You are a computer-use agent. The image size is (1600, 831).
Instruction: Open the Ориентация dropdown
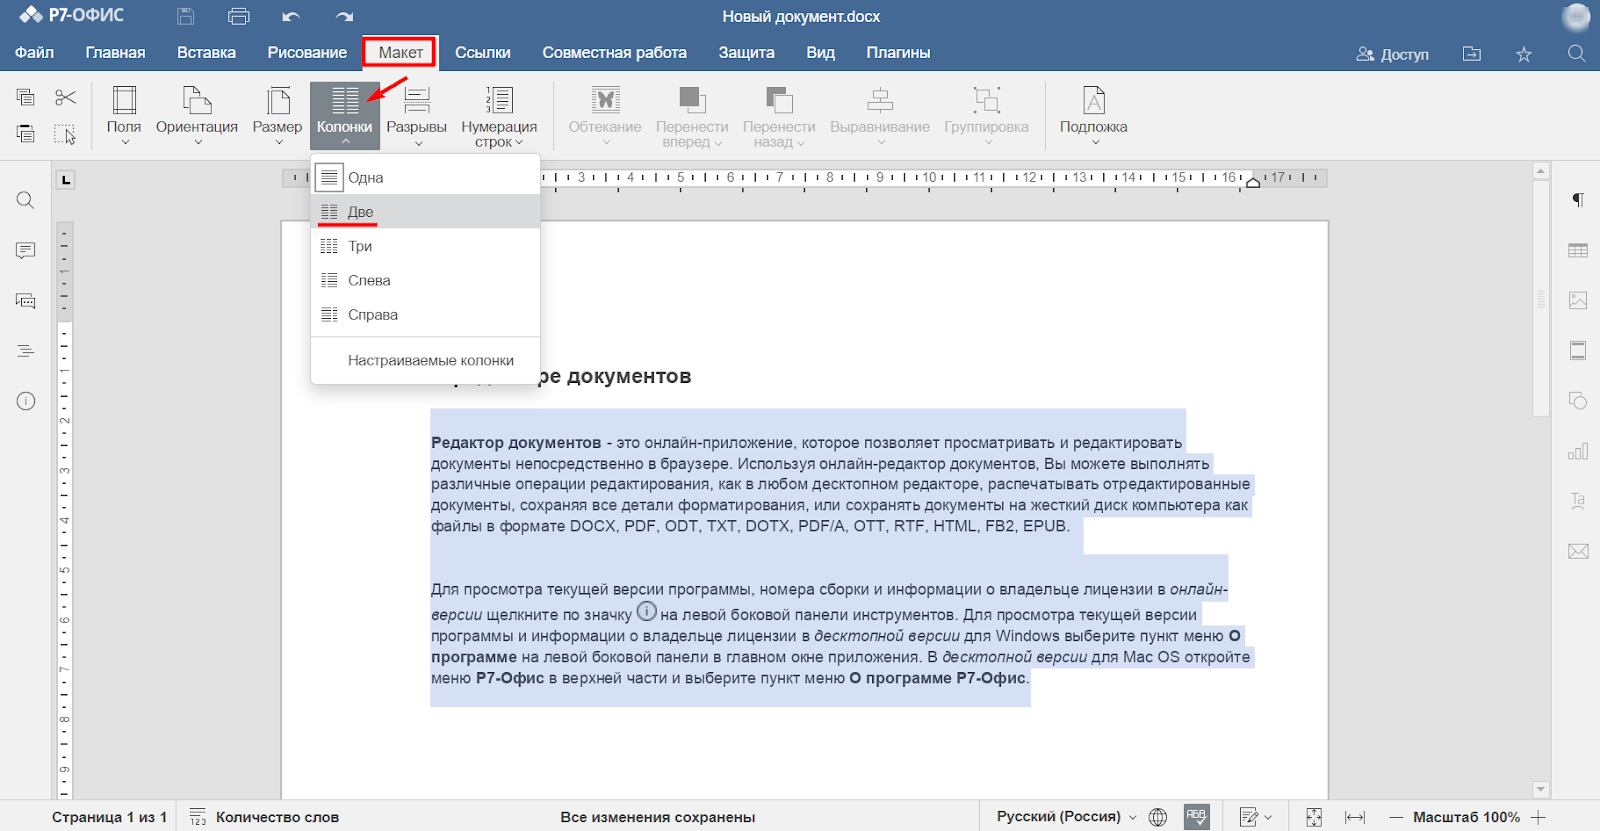(x=197, y=116)
